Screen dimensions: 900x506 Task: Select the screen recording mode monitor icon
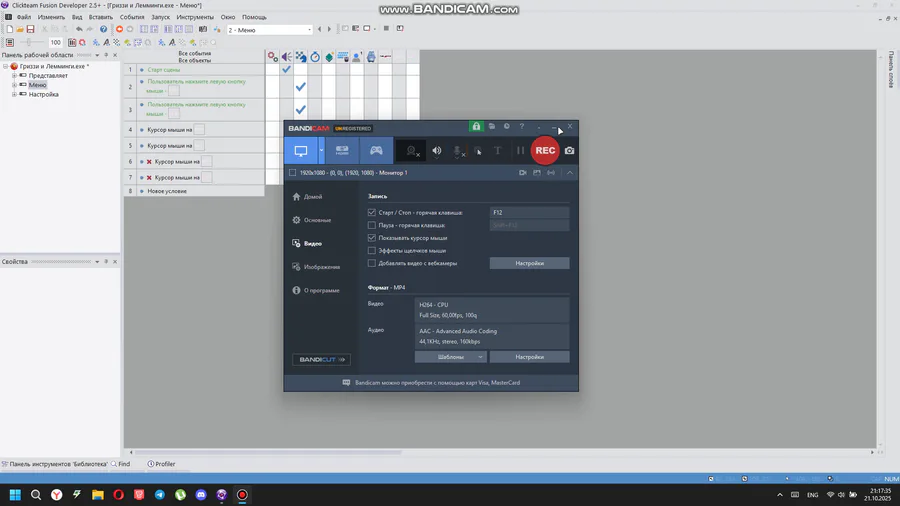pos(301,151)
